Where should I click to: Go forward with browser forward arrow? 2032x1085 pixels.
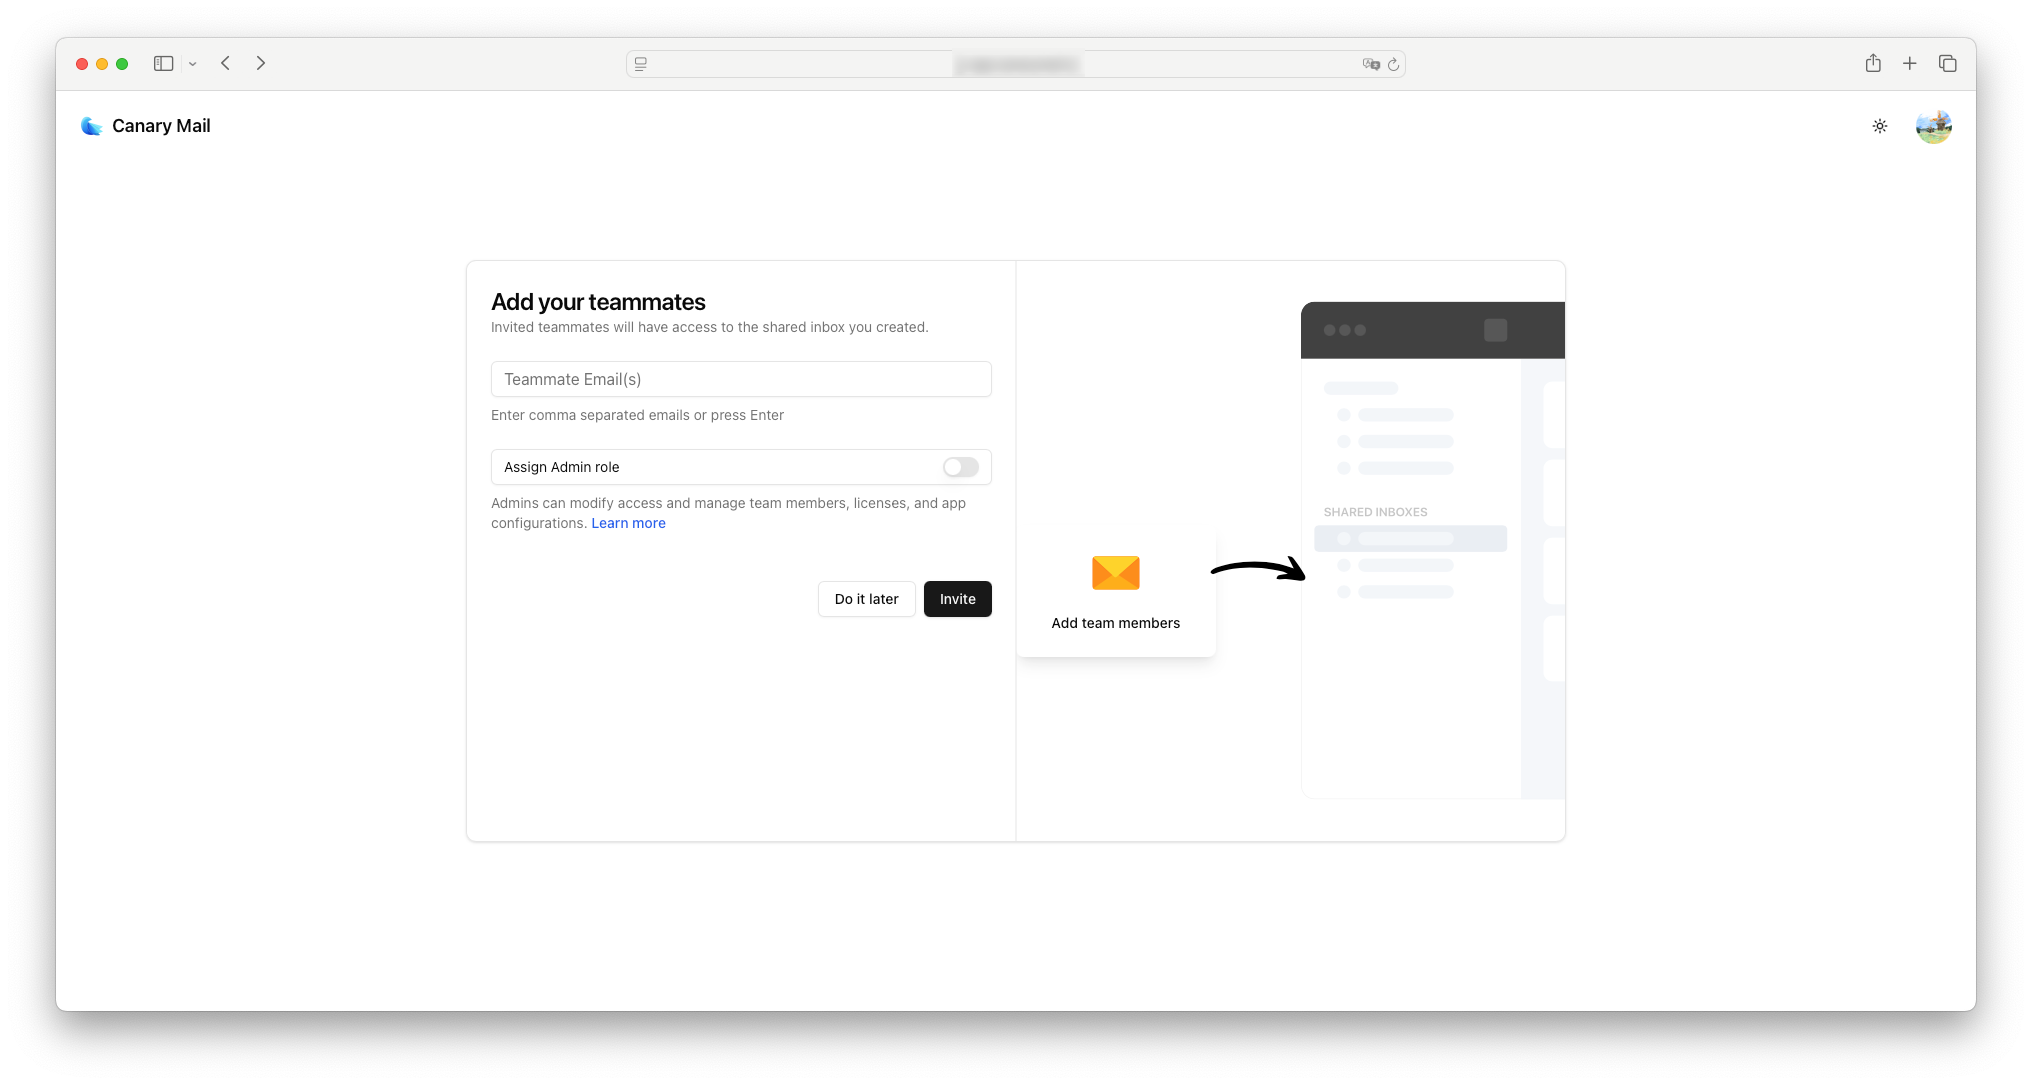pyautogui.click(x=261, y=63)
